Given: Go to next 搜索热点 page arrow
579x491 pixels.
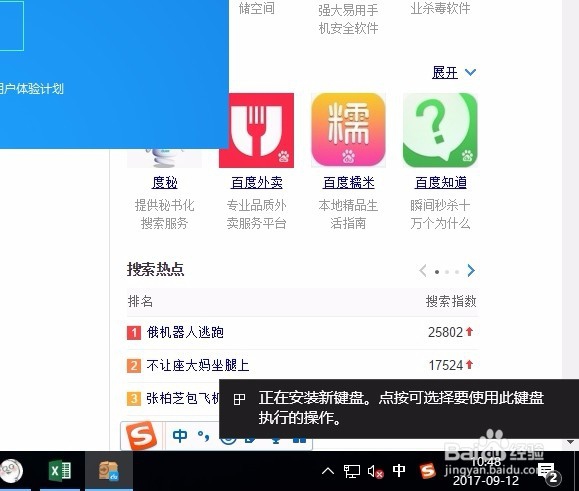Looking at the screenshot, I should pos(471,271).
